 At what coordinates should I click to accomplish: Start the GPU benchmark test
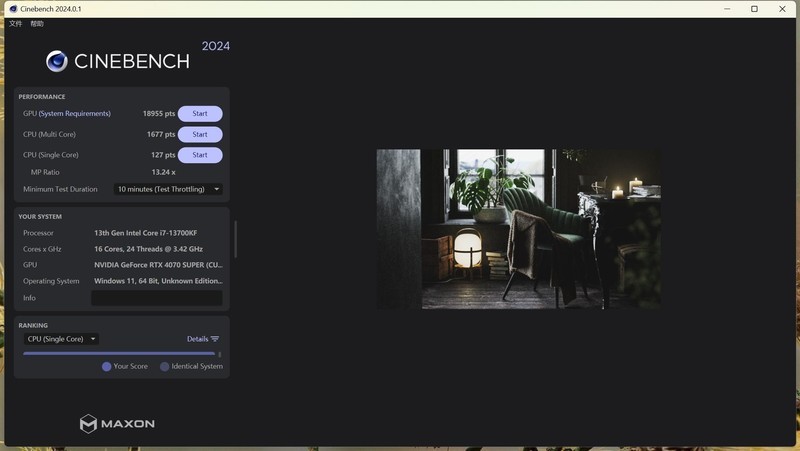pyautogui.click(x=200, y=114)
